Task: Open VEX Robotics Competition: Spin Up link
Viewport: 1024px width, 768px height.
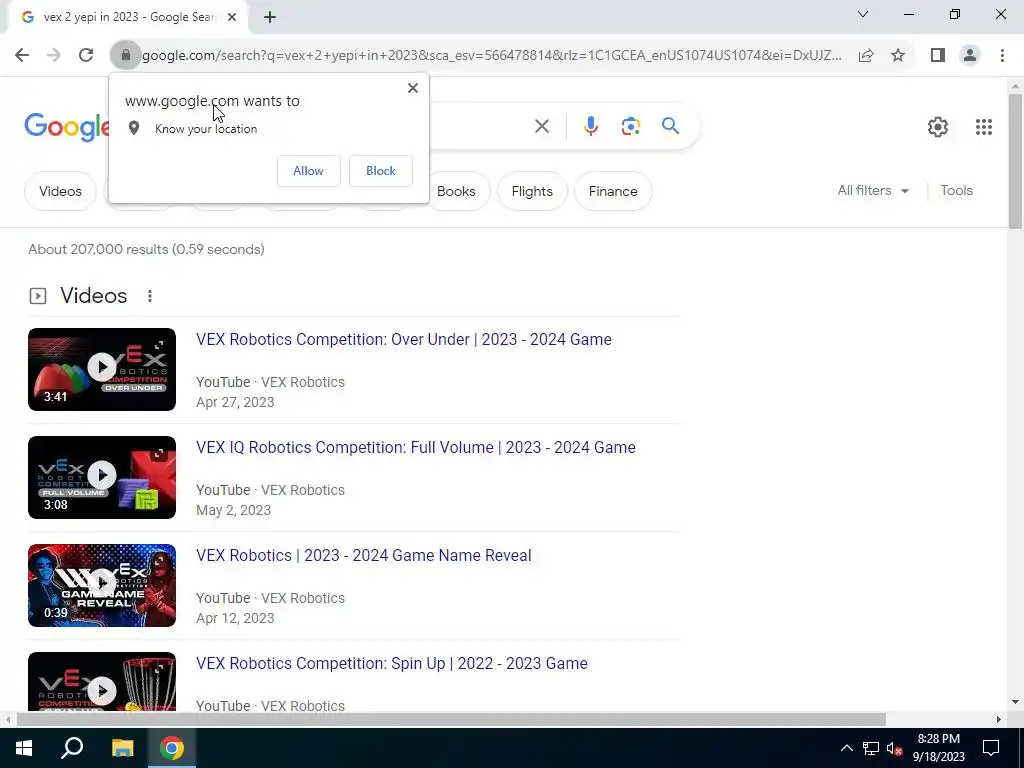Action: click(392, 664)
